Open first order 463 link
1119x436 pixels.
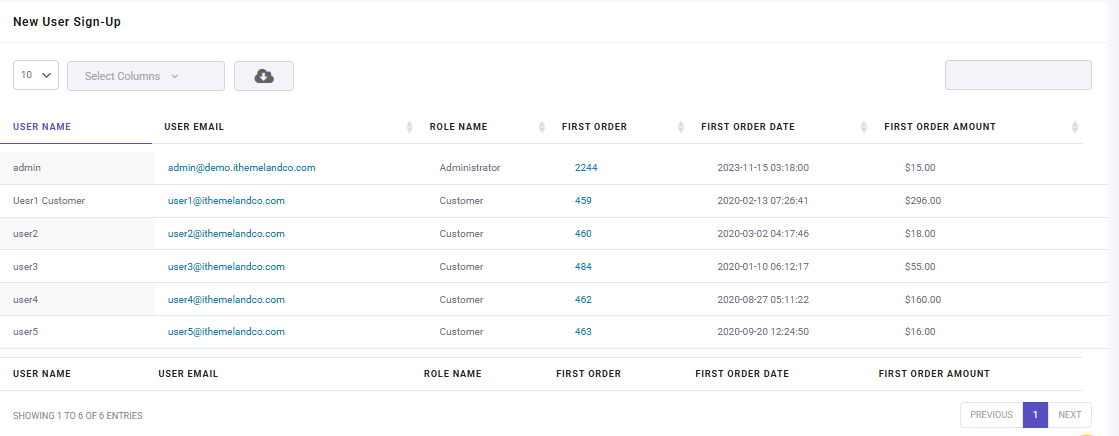click(x=583, y=332)
